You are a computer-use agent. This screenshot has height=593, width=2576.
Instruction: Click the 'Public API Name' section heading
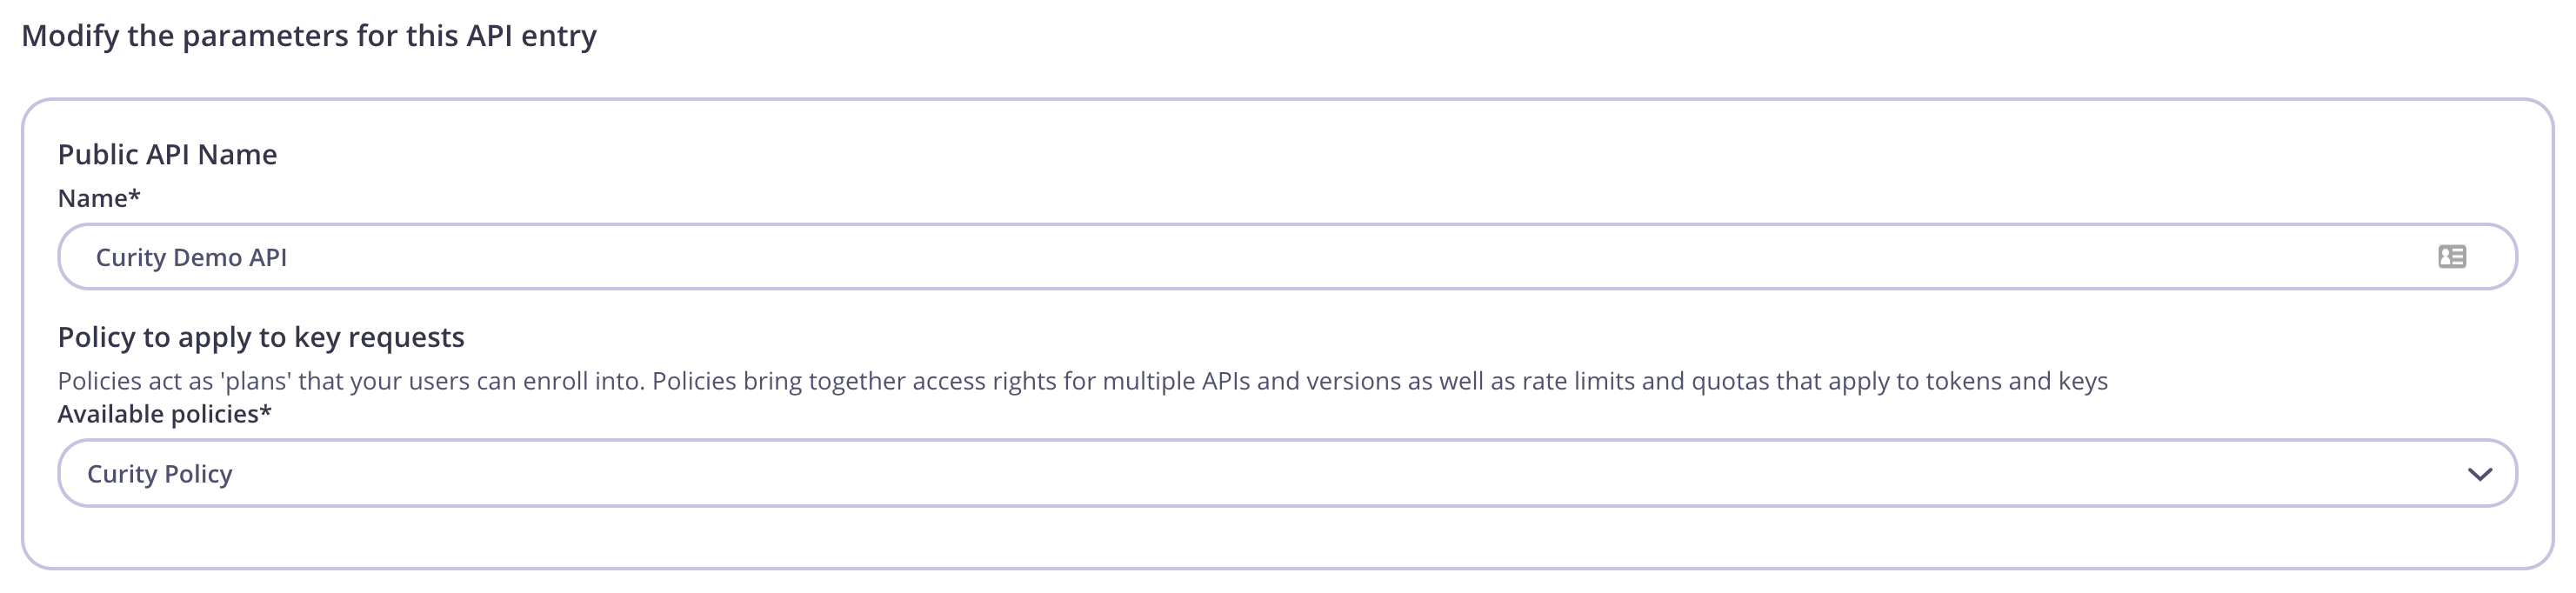coord(167,154)
